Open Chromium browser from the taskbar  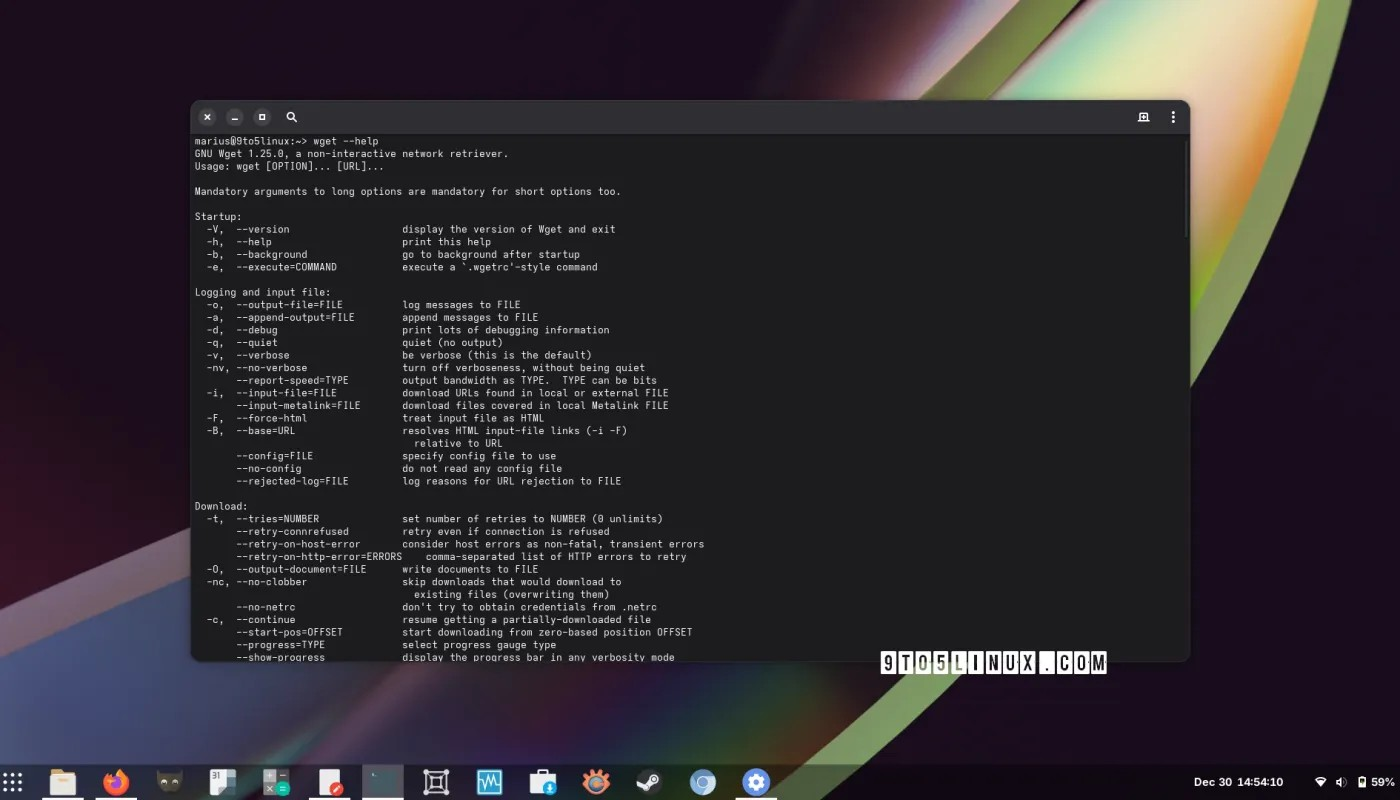[703, 781]
